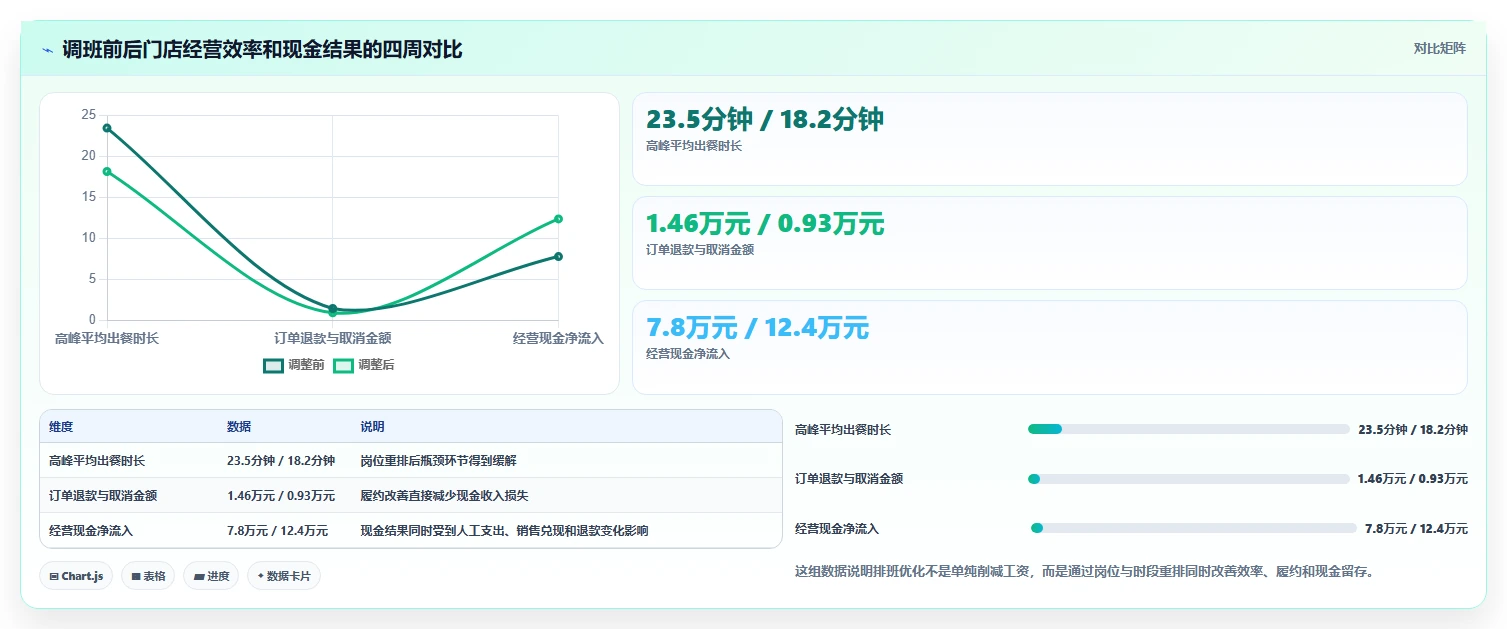Viewport: 1507px width, 629px height.
Task: Click table value 1.46万元 / 0.93万元
Action: tap(281, 496)
